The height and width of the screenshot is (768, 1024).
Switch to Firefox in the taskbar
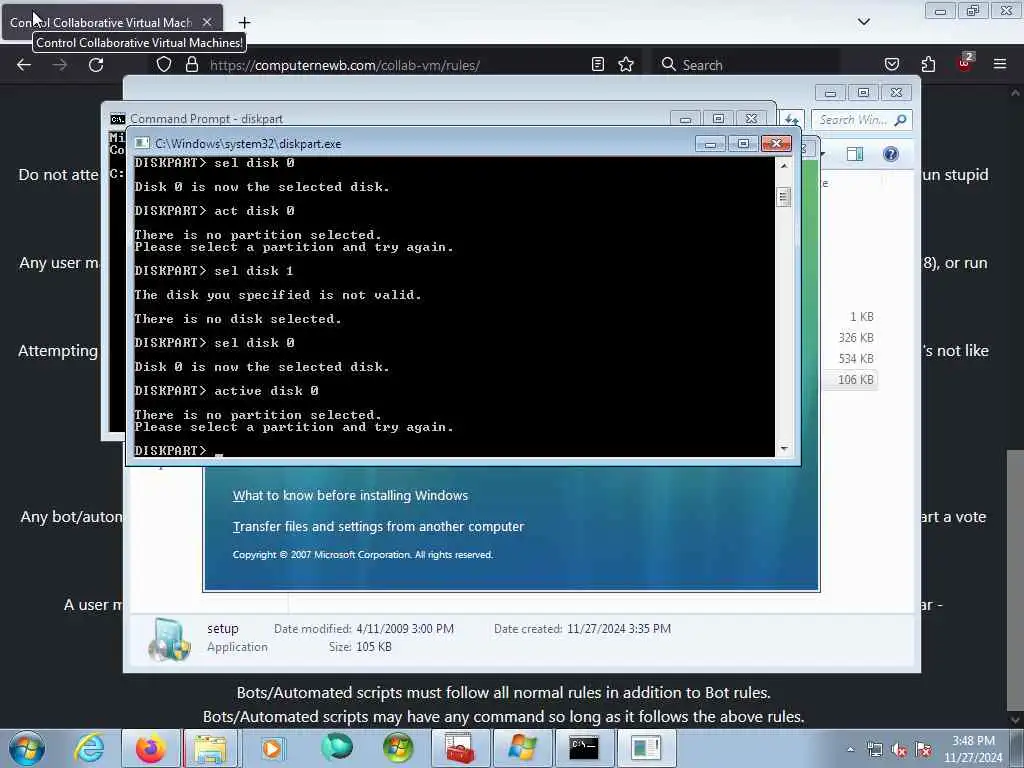pyautogui.click(x=151, y=748)
